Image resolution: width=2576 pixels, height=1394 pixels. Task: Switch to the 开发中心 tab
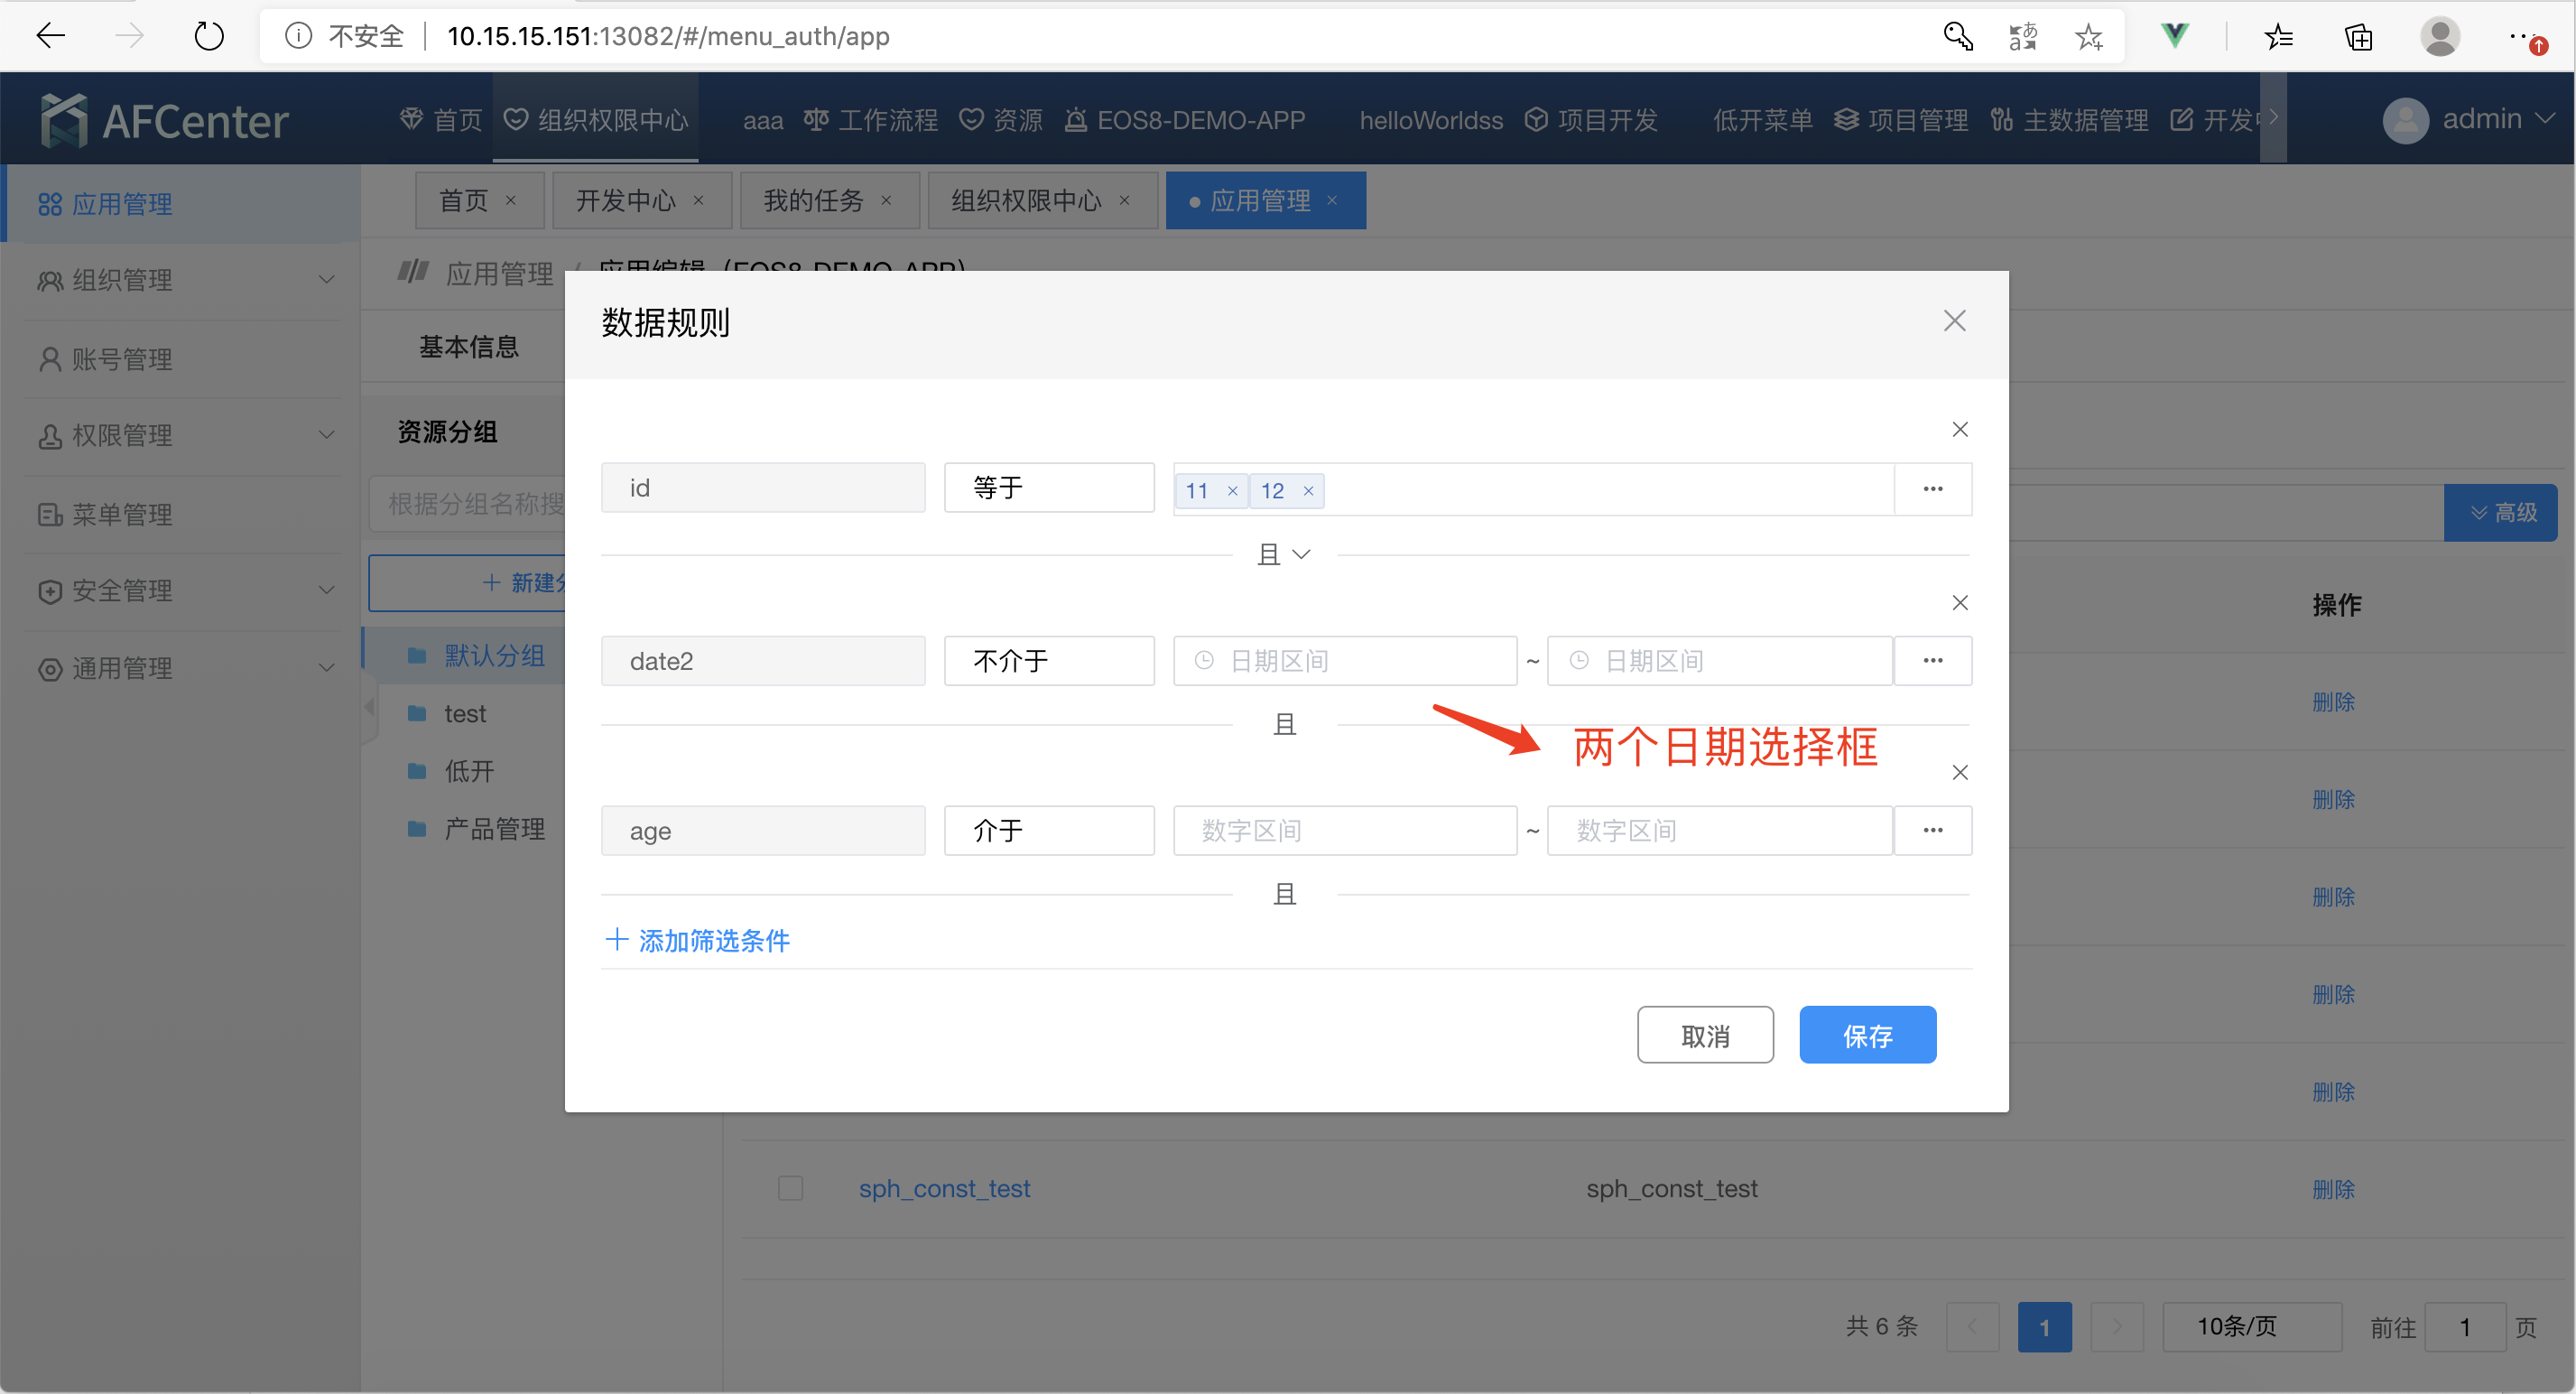(626, 201)
